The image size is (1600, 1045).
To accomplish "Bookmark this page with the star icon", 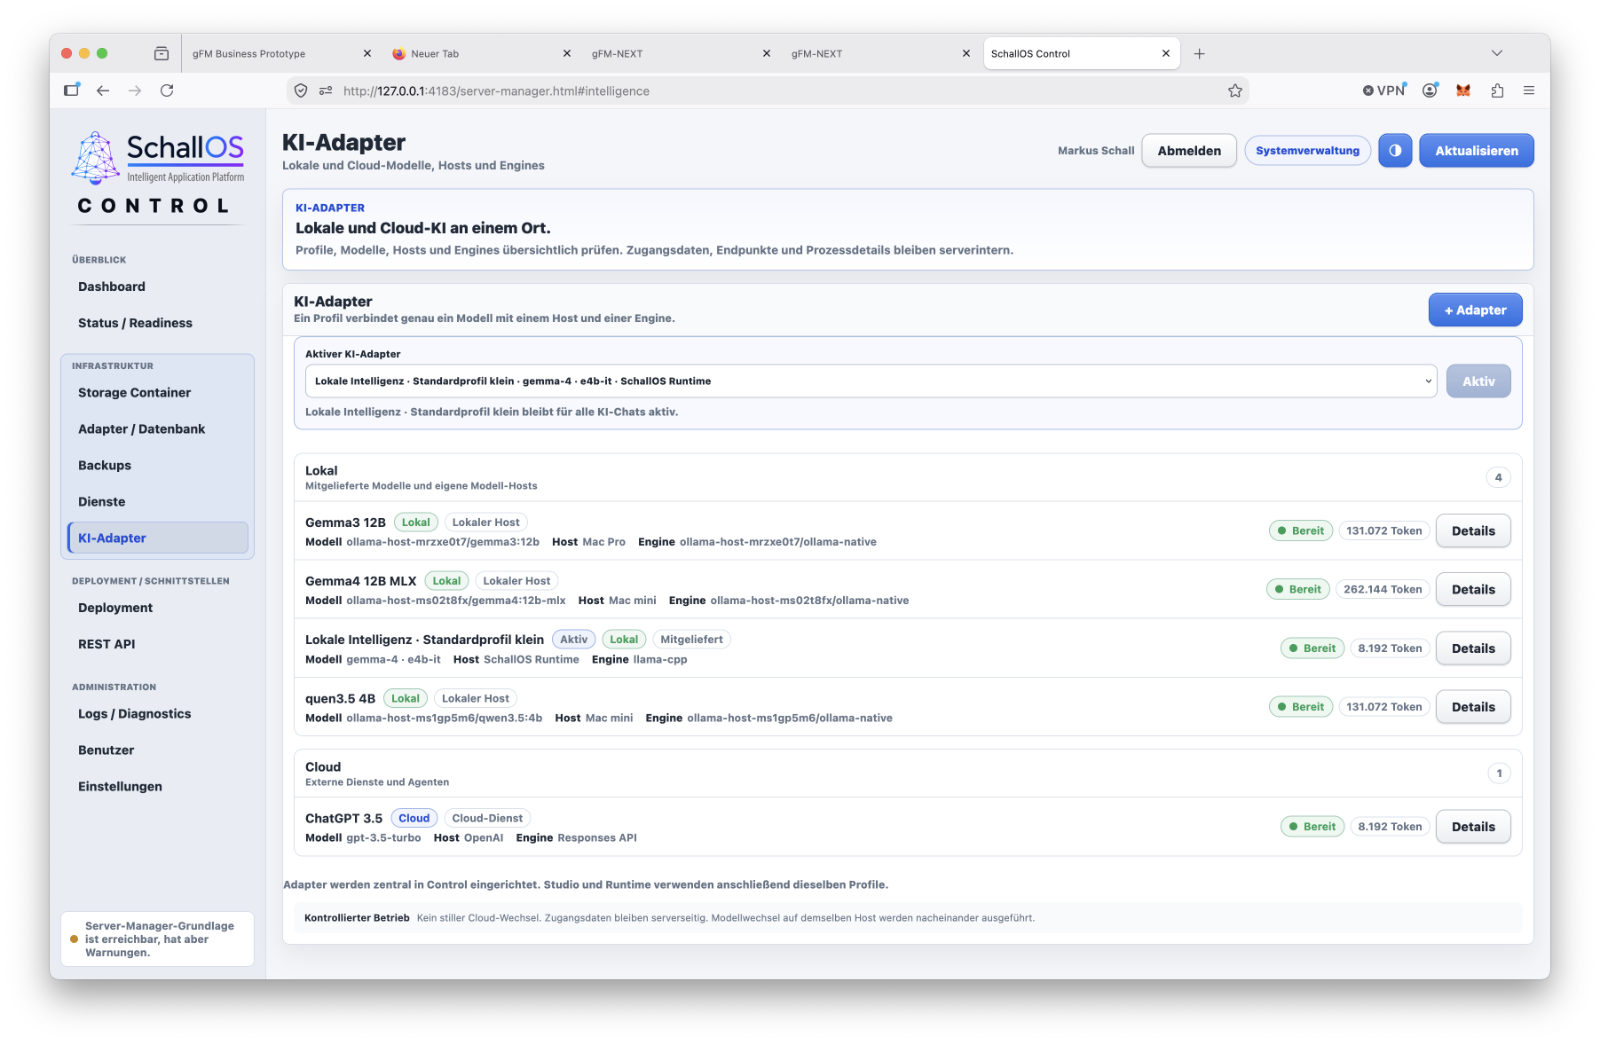I will coord(1235,91).
